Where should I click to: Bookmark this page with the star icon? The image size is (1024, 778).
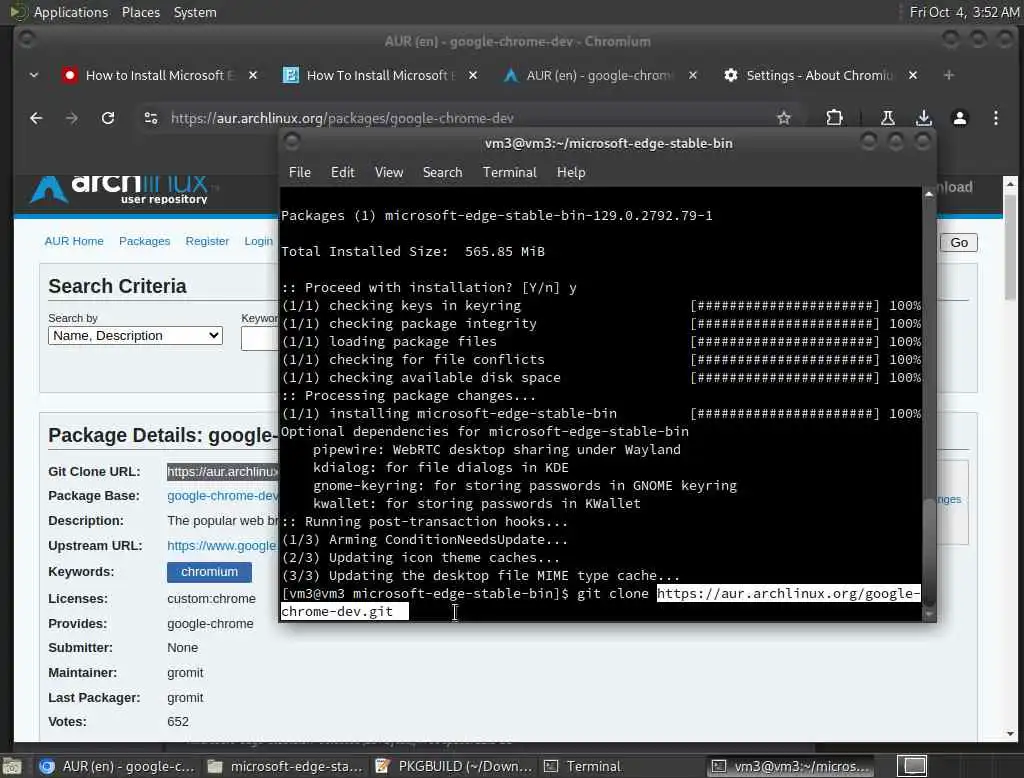pyautogui.click(x=784, y=118)
